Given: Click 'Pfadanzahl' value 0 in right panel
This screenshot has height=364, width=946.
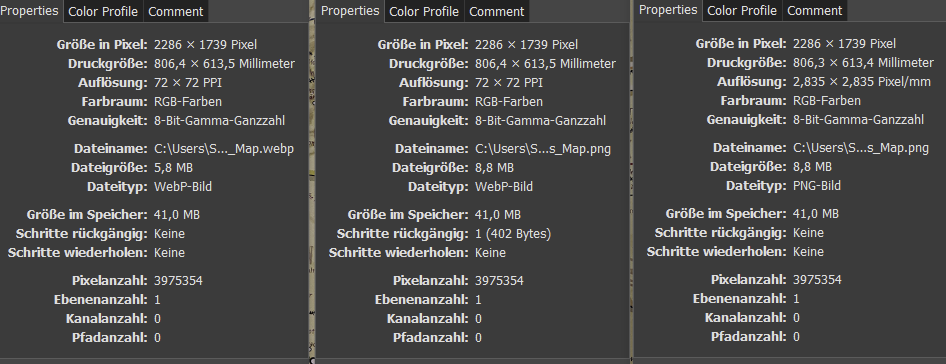Looking at the screenshot, I should point(796,337).
